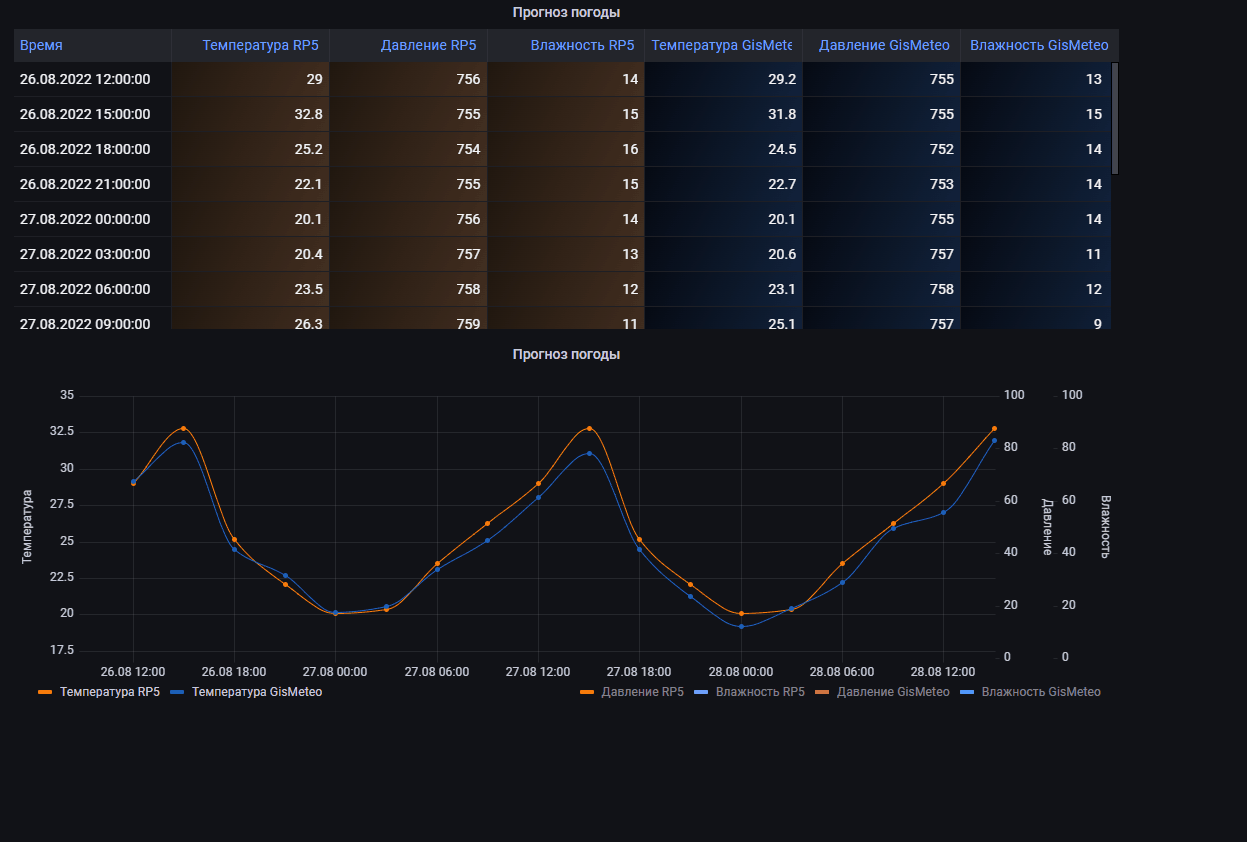Viewport: 1247px width, 842px height.
Task: Toggle "Температура RP5" series label in chart legend
Action: tap(110, 692)
